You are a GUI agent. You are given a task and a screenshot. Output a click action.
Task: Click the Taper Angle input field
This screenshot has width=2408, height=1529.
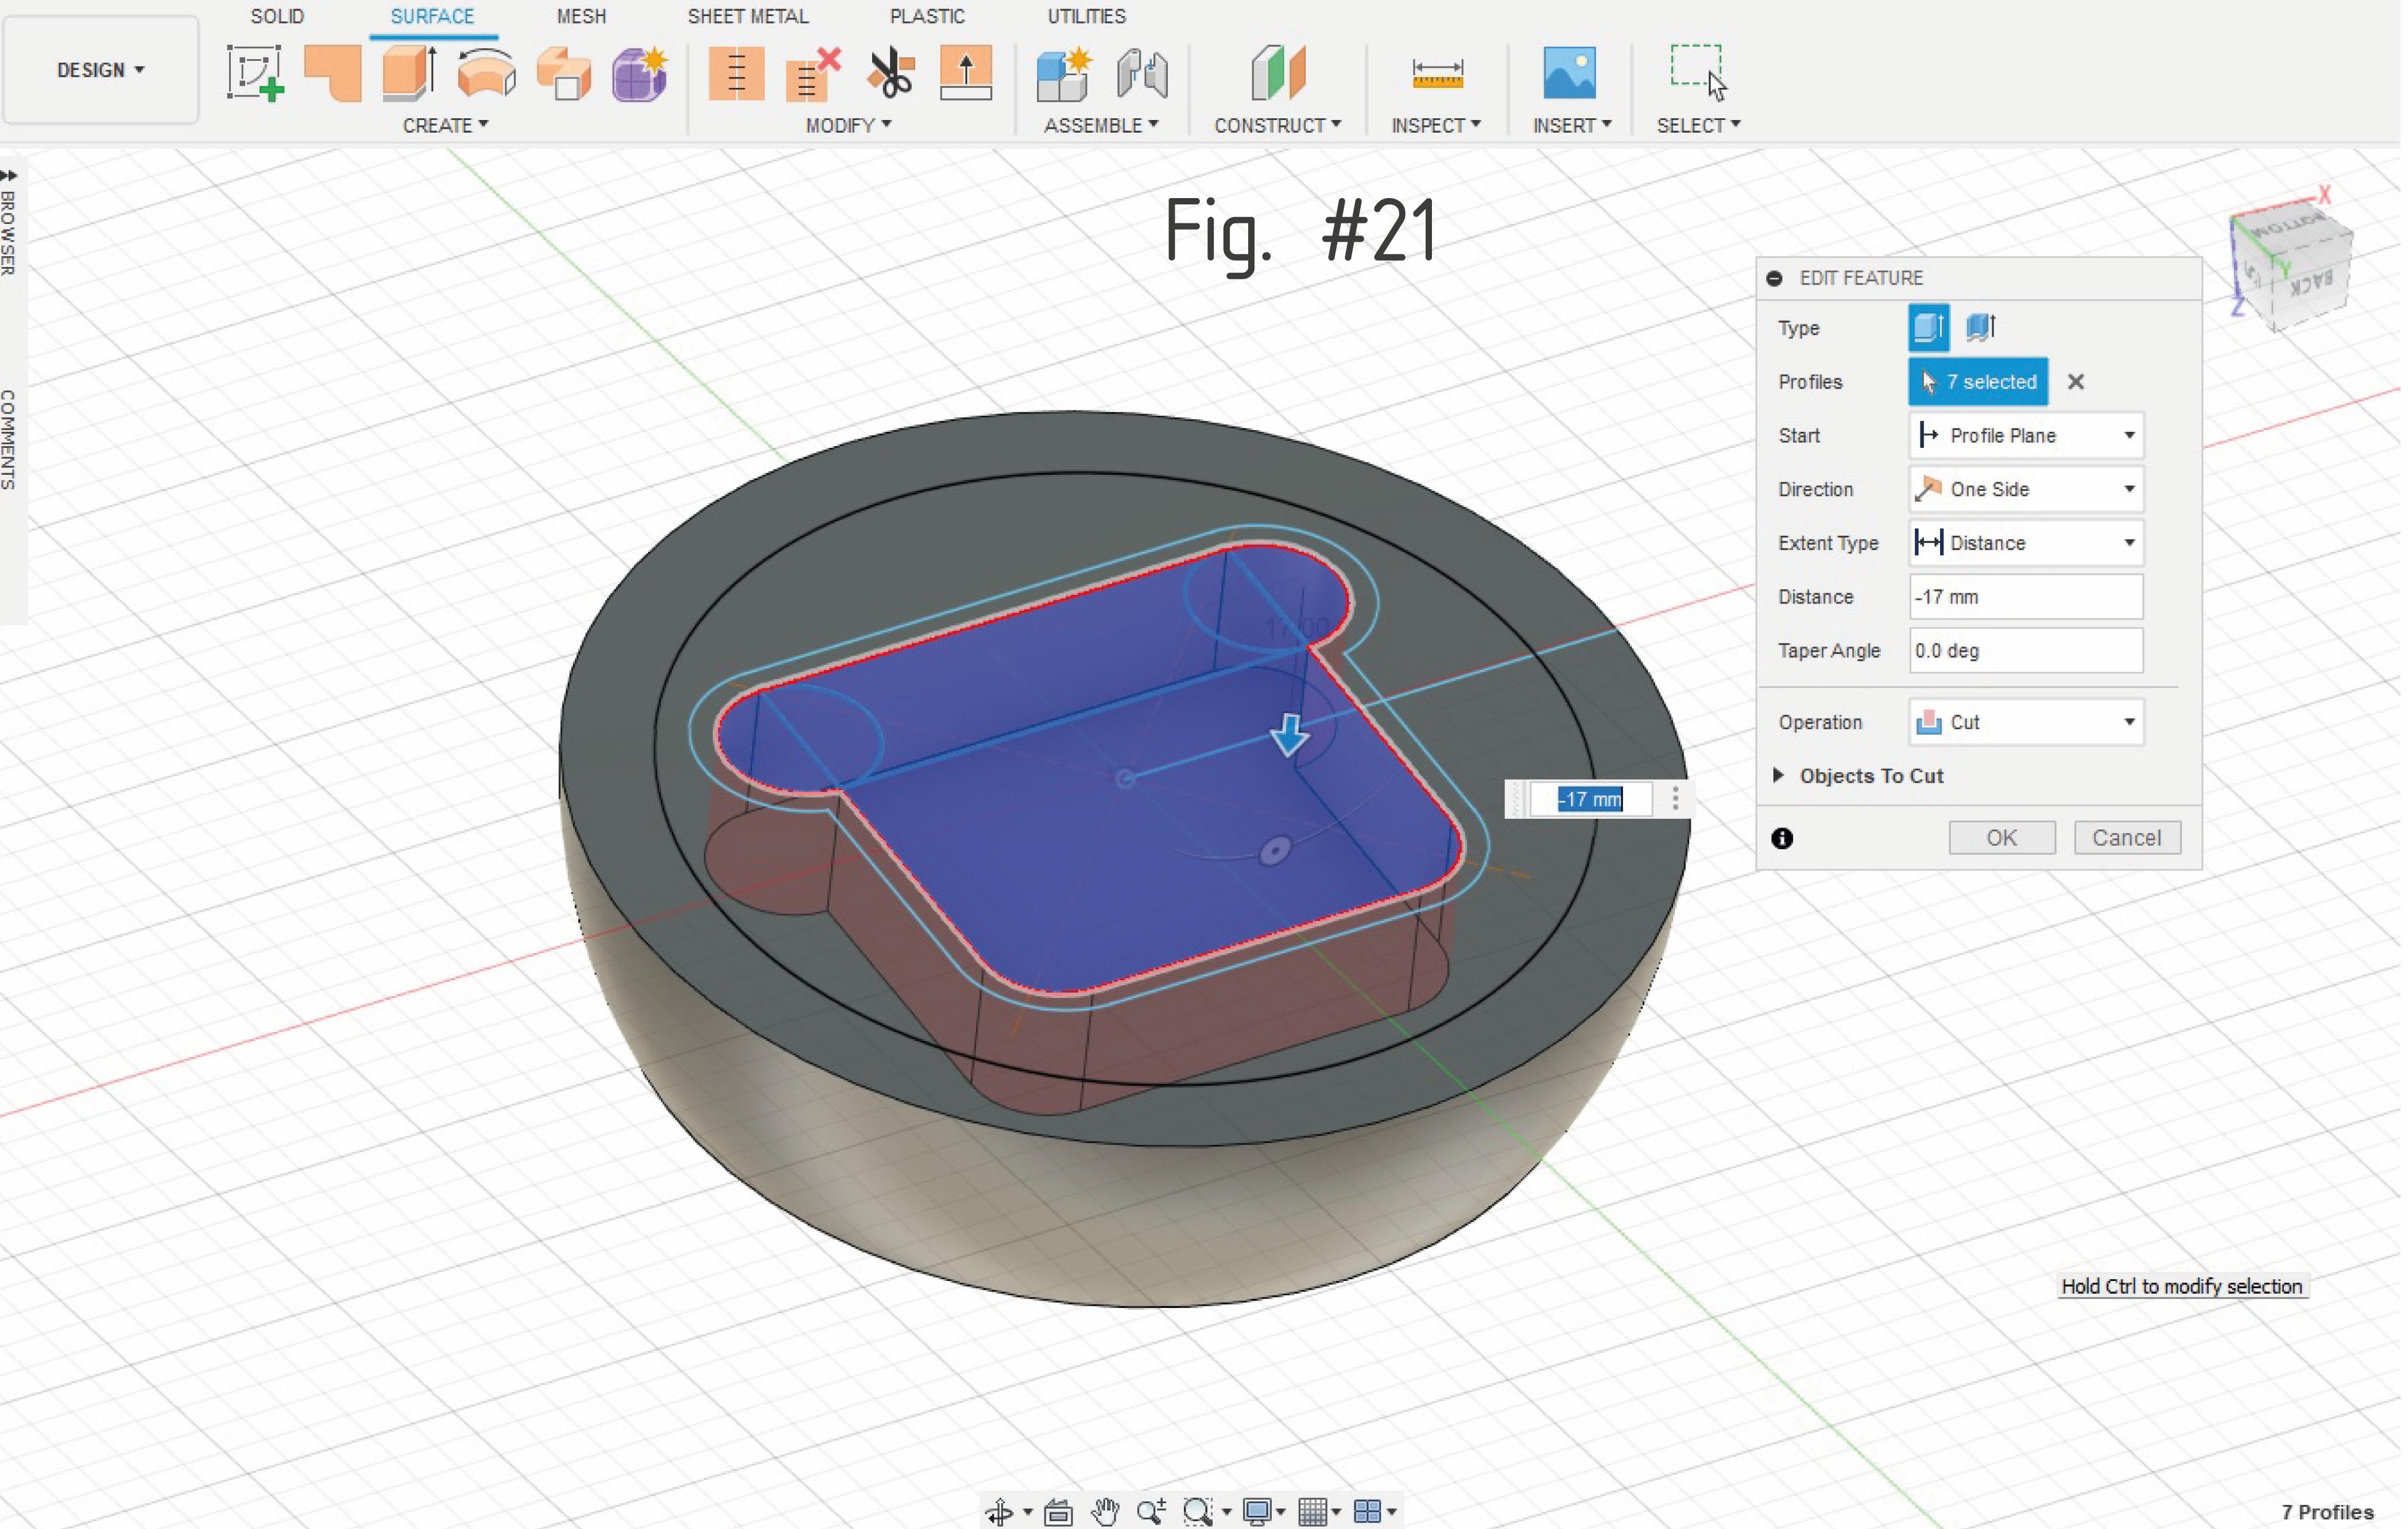point(2026,650)
